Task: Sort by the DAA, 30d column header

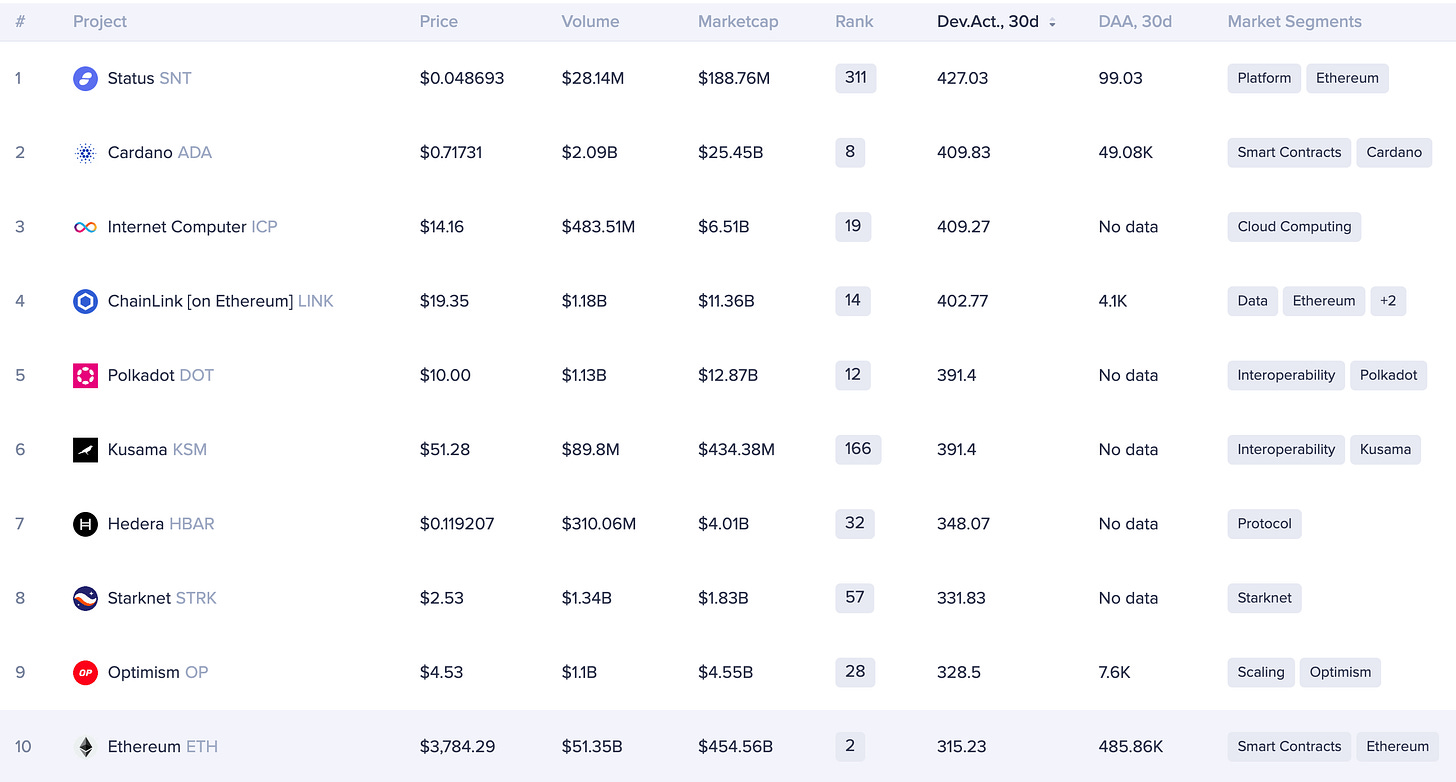Action: 1135,21
